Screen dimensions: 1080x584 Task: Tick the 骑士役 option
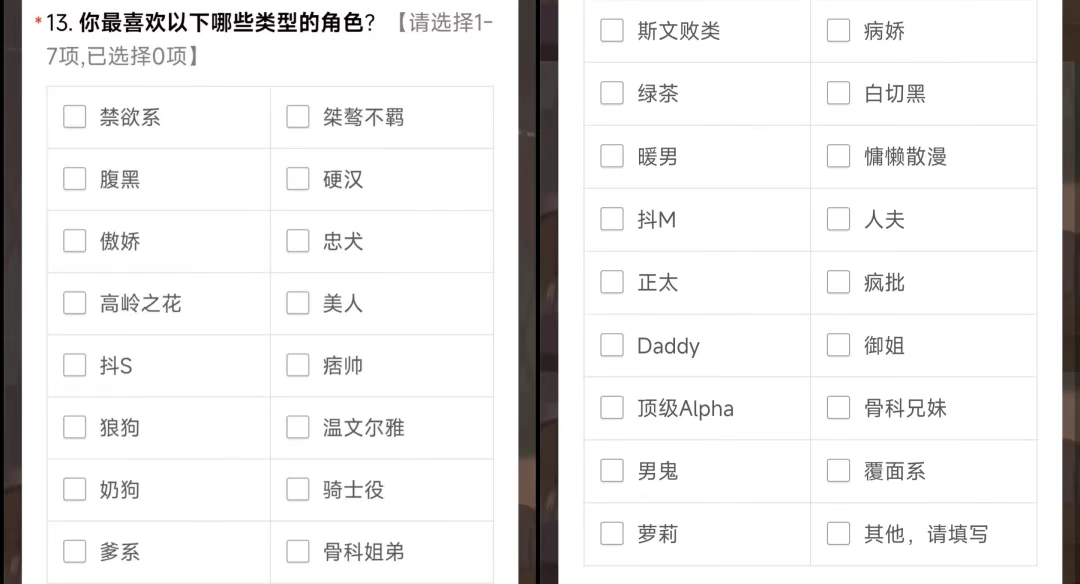[x=298, y=489]
